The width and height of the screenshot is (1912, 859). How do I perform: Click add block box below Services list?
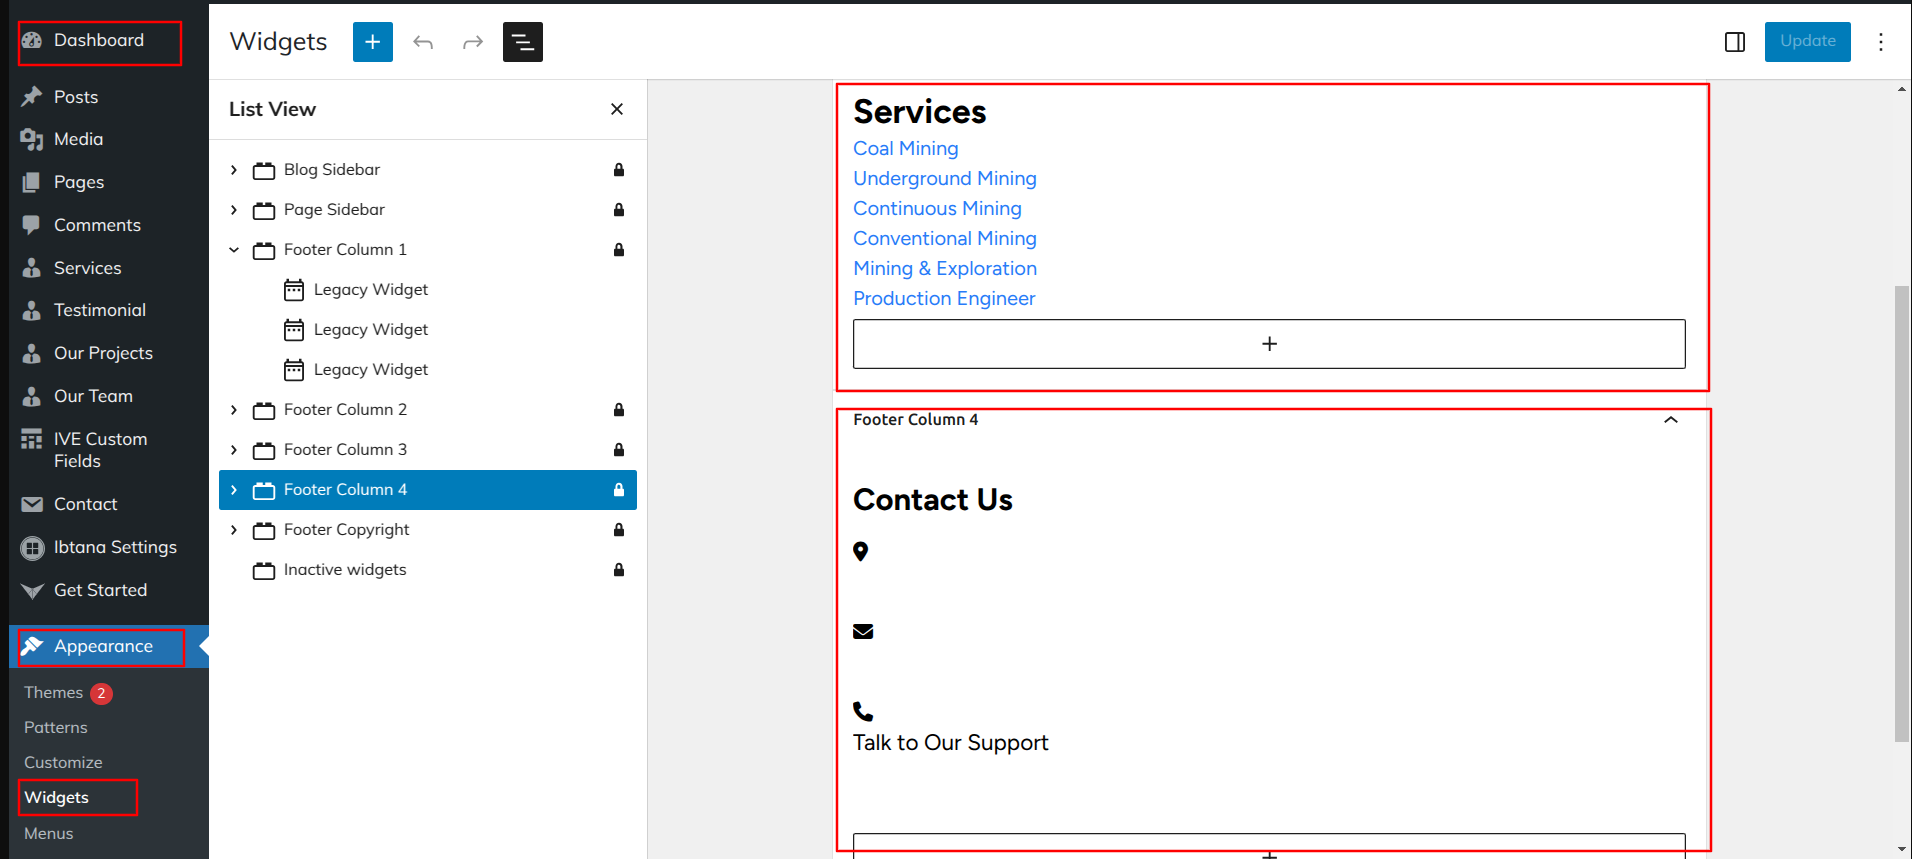pos(1268,344)
